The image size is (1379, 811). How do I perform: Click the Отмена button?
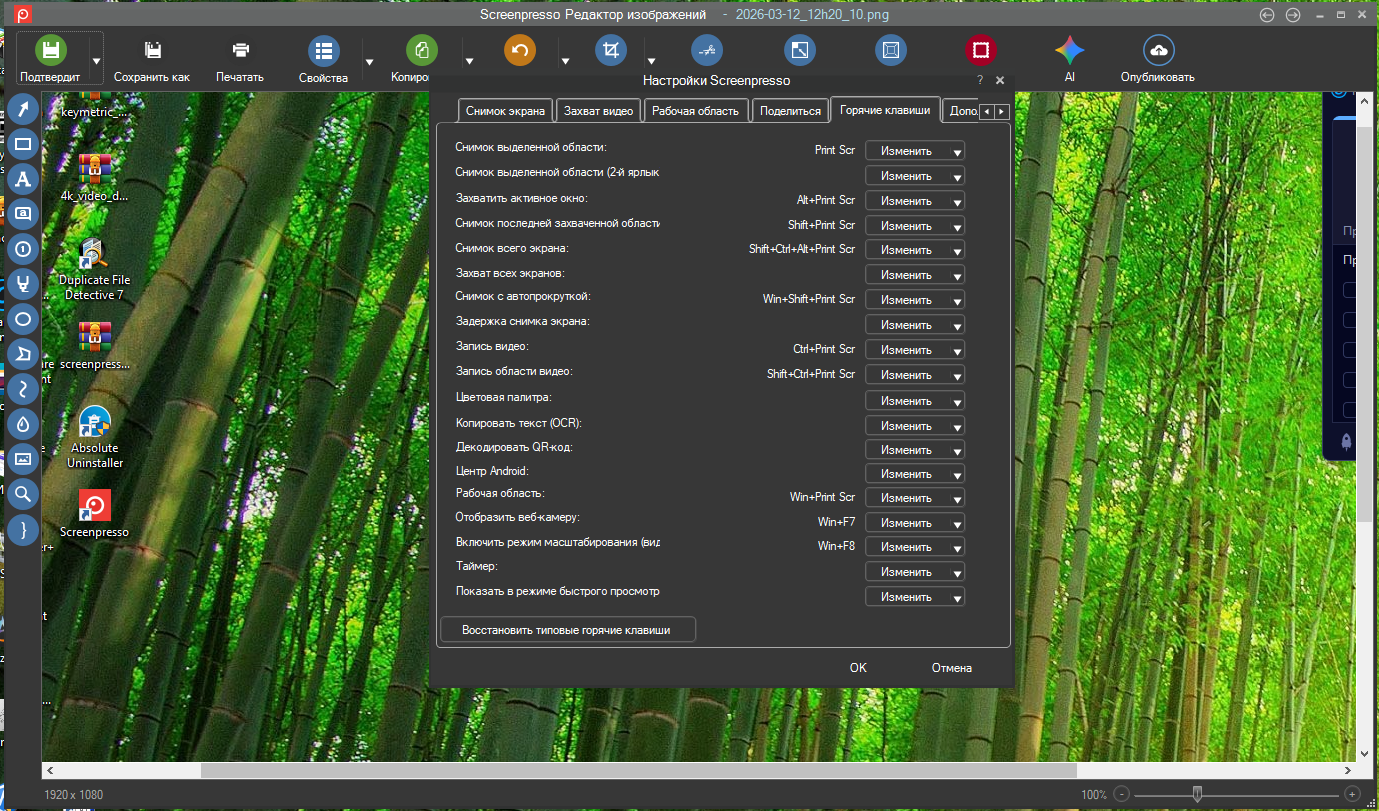point(951,668)
